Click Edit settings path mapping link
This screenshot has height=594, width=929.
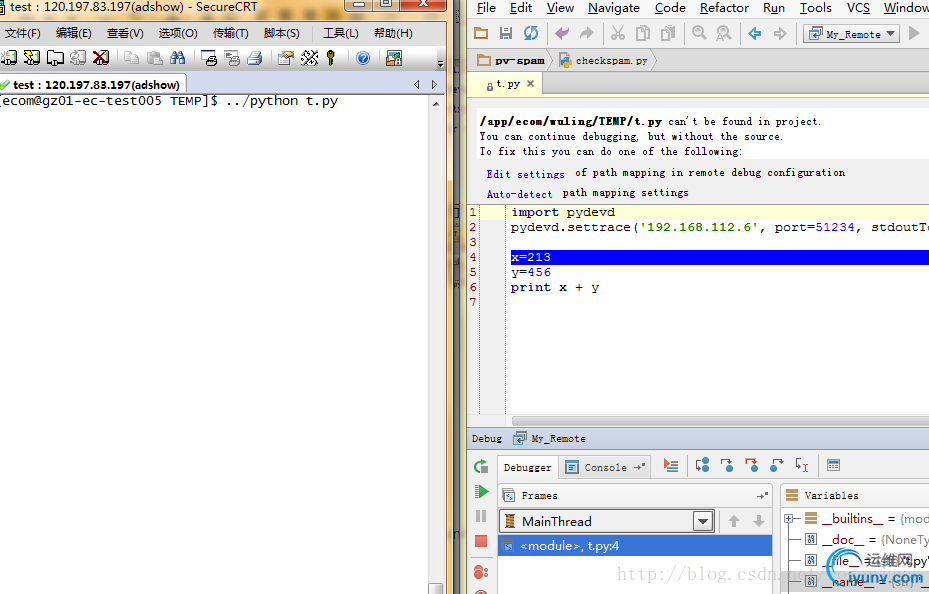click(526, 174)
